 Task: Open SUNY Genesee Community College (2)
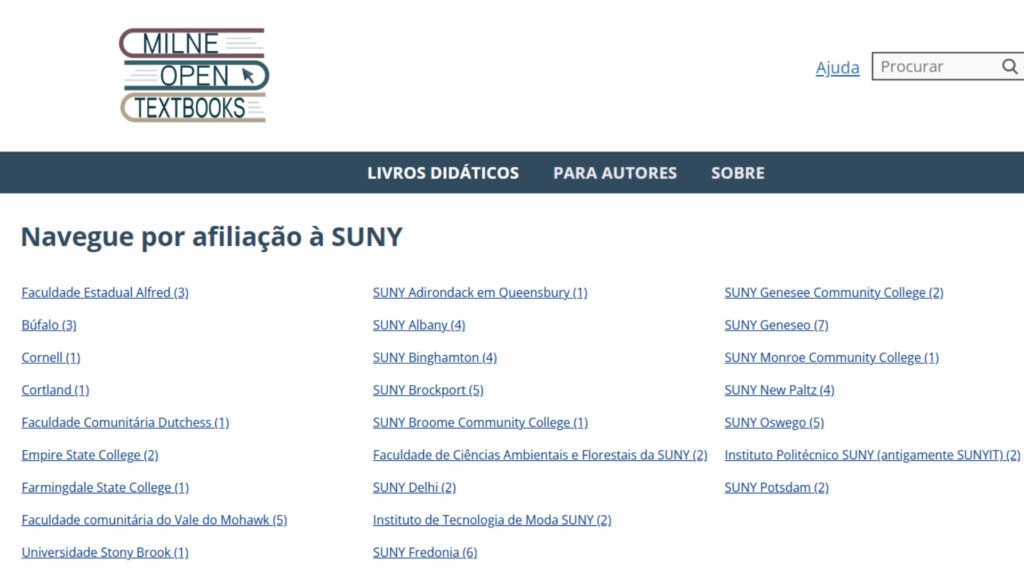pos(834,293)
